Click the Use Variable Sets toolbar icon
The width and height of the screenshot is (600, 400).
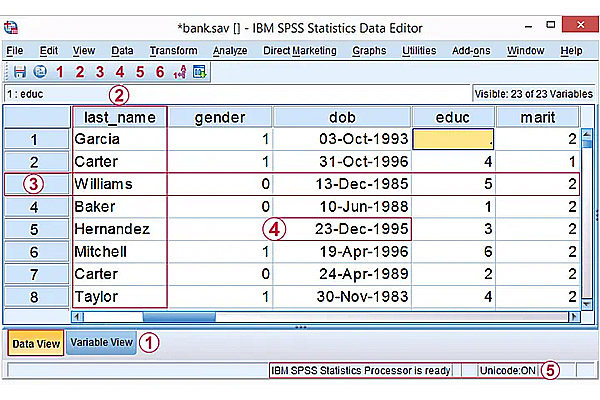pyautogui.click(x=200, y=72)
